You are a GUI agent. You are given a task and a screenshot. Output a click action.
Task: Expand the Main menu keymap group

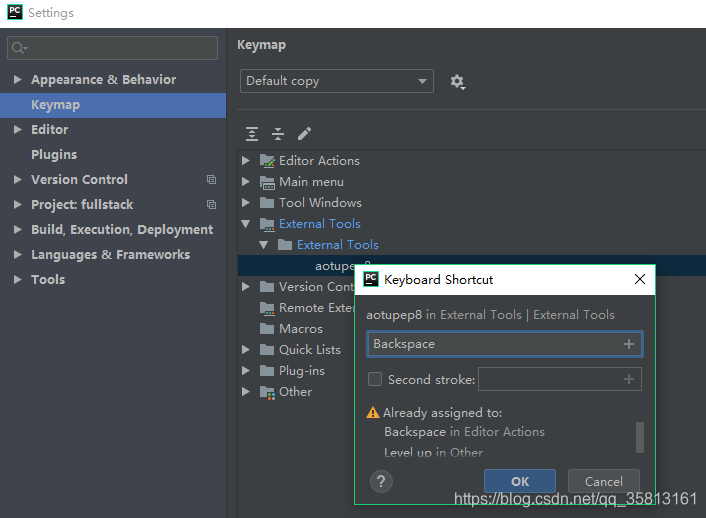246,182
